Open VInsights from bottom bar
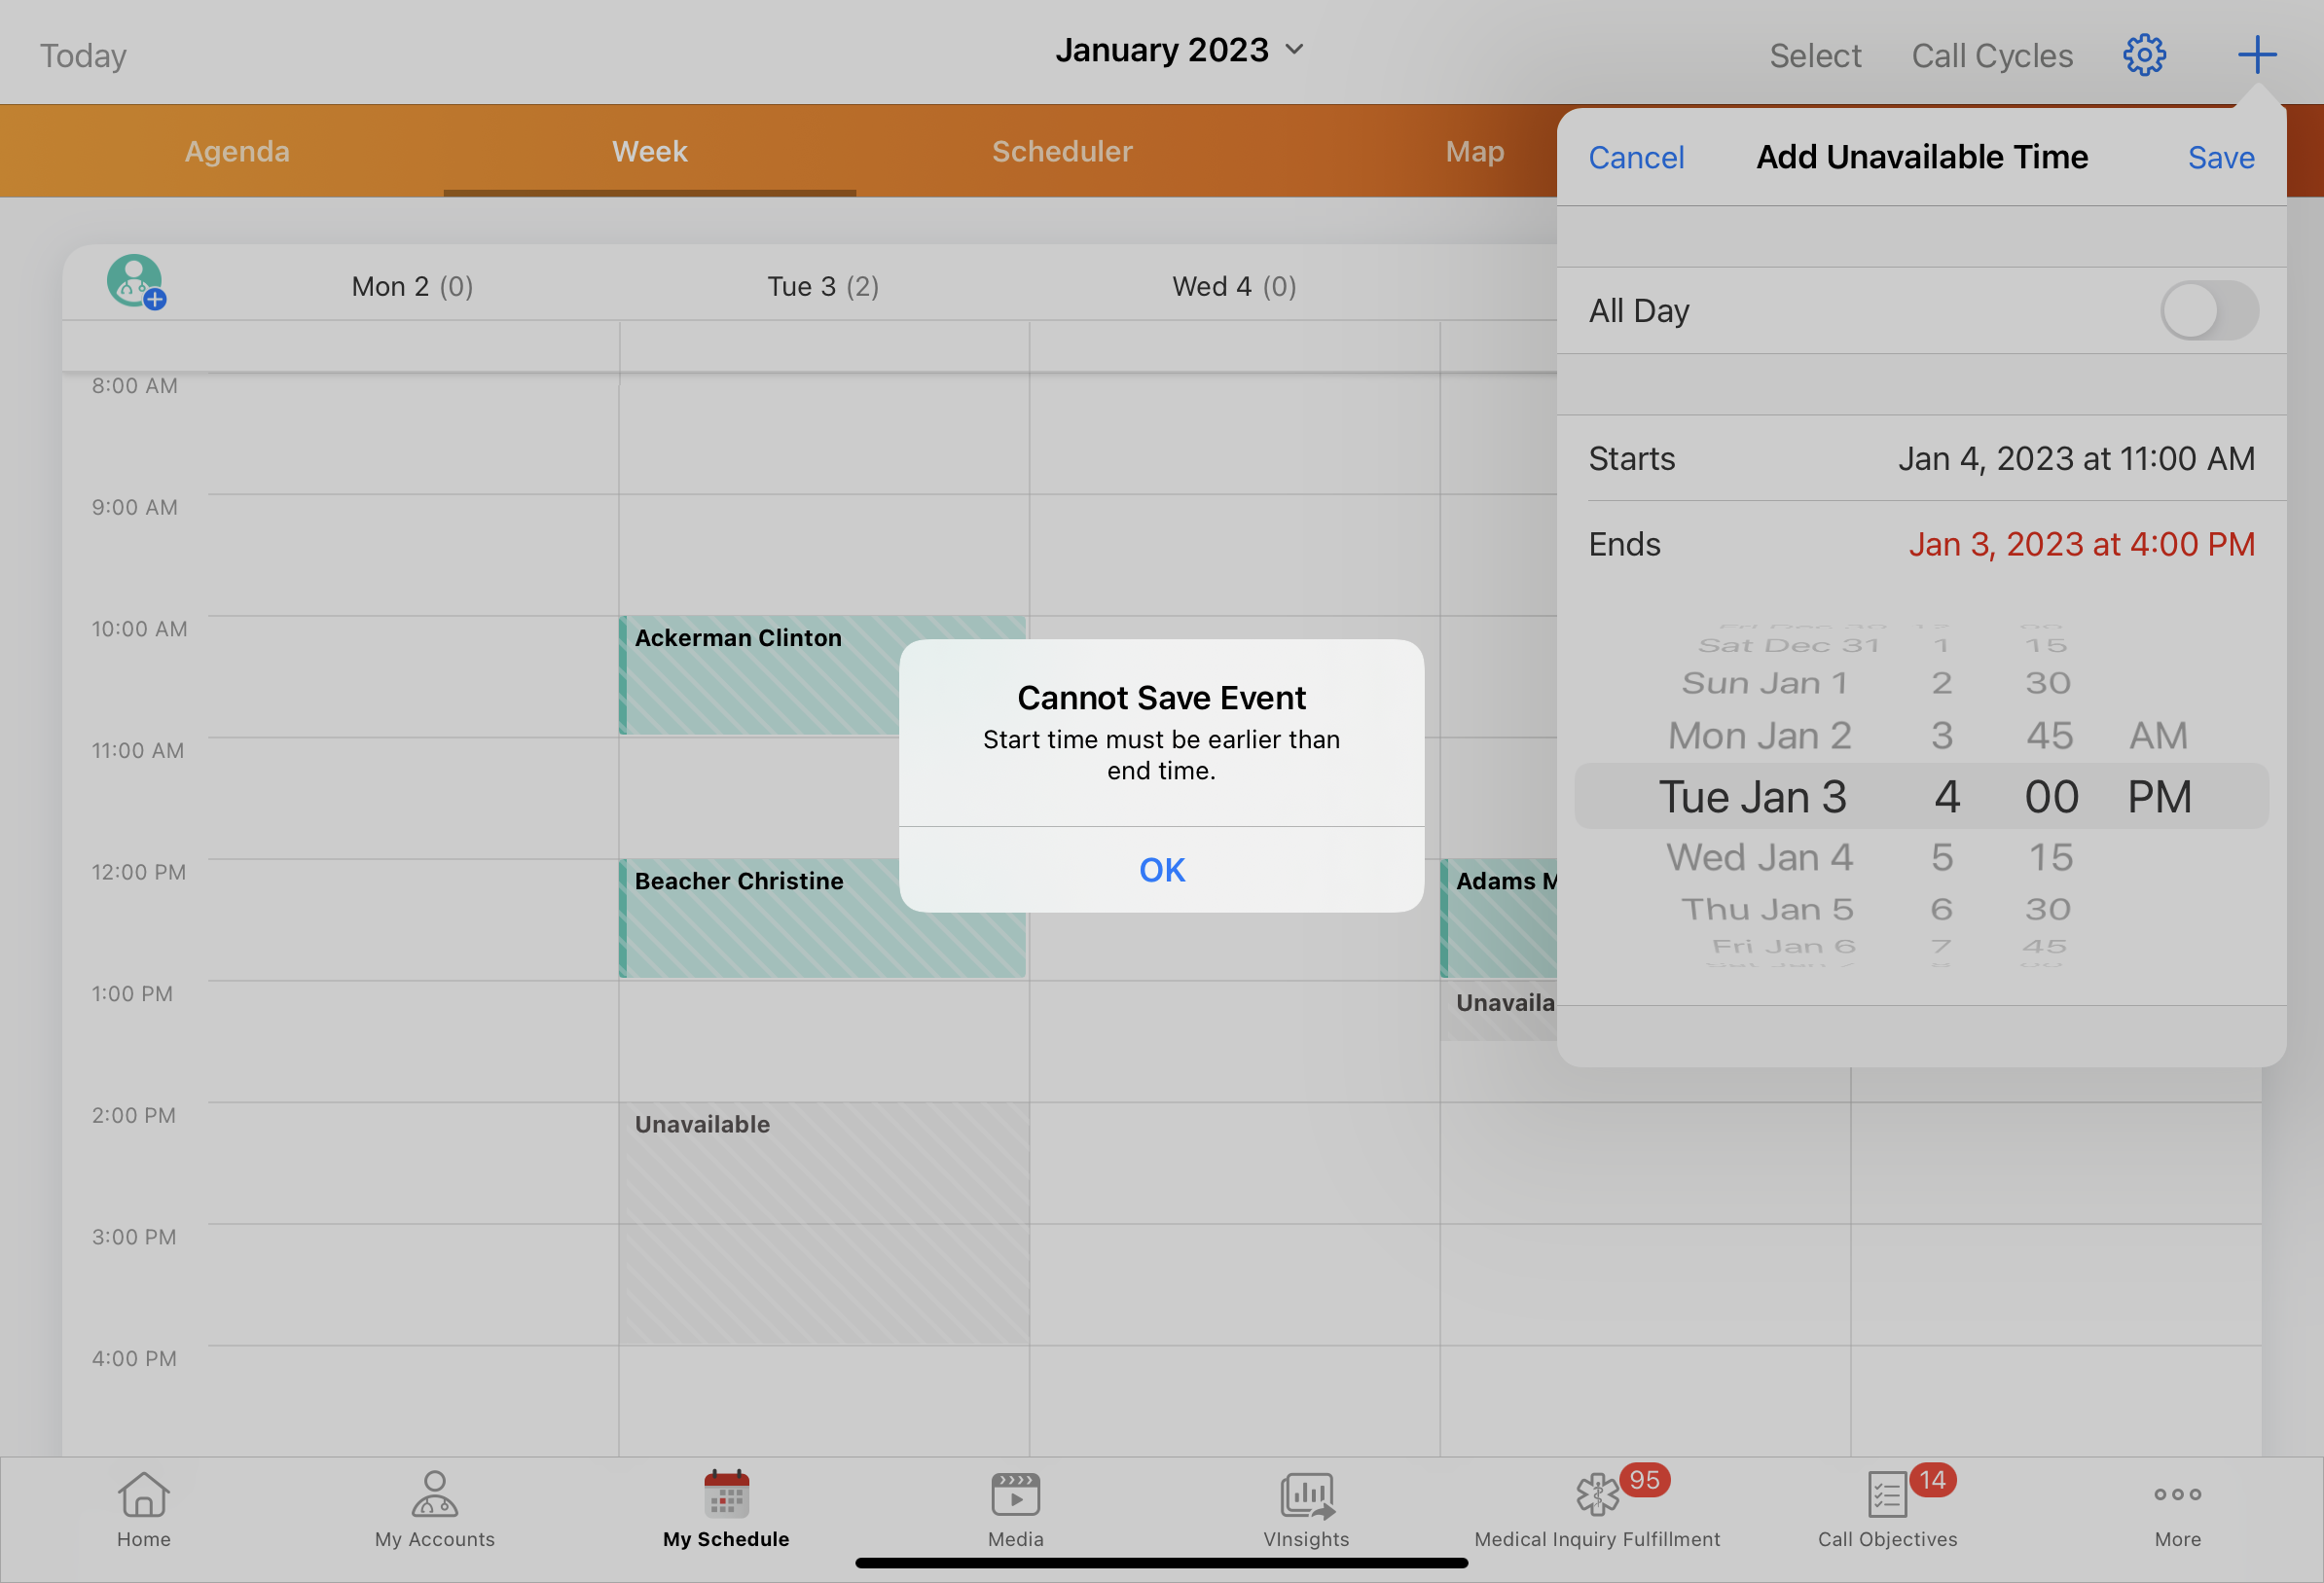2324x1583 pixels. point(1306,1508)
